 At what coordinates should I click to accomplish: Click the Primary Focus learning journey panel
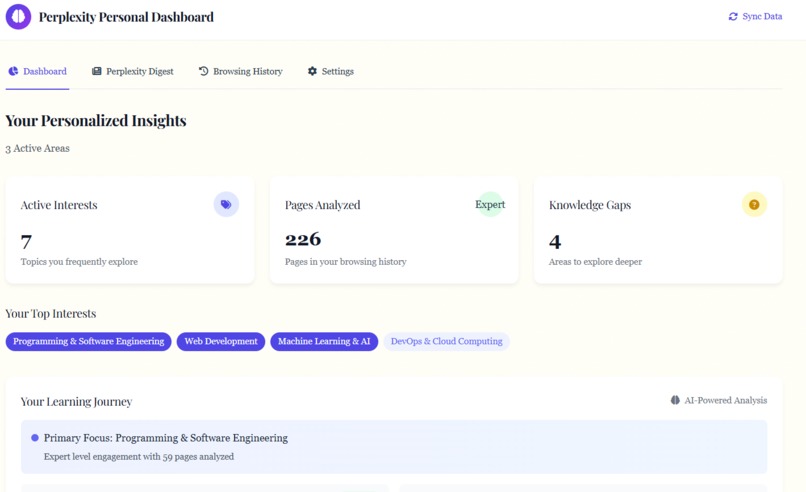click(x=394, y=447)
